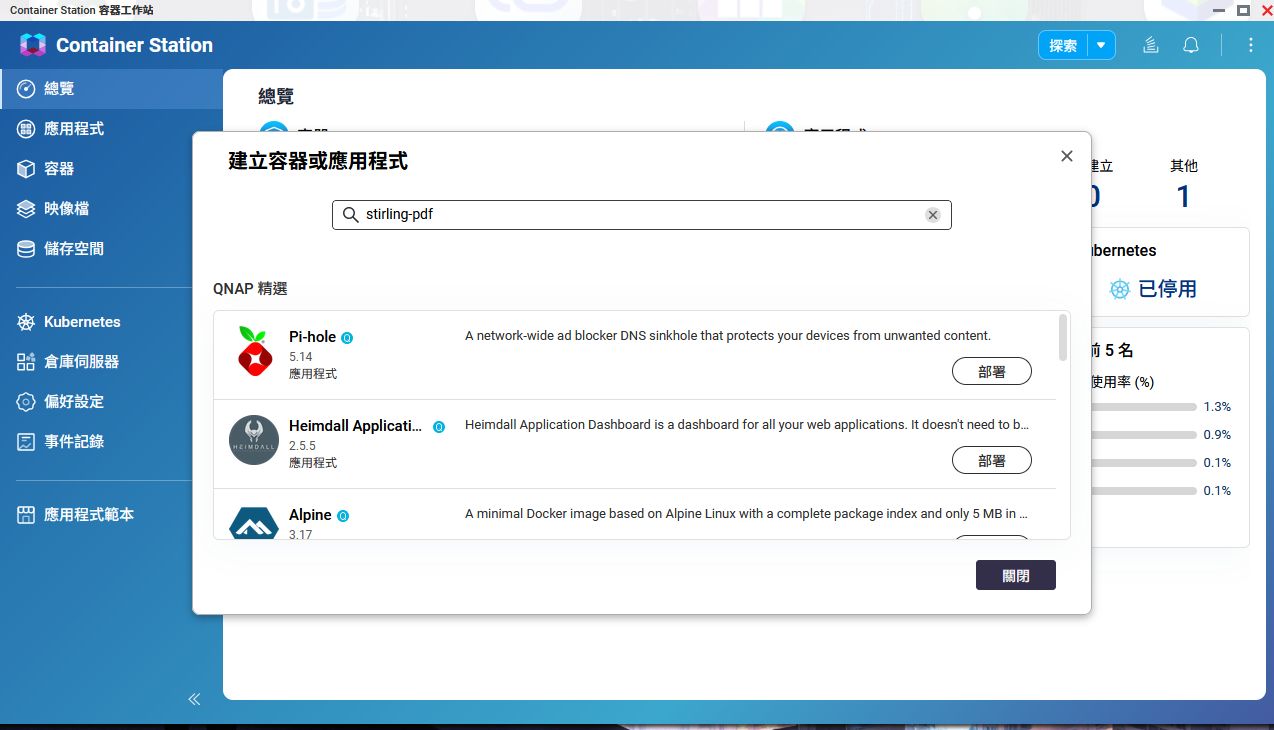Click the application templates (應用程式範本) icon
Viewport: 1274px width, 730px height.
click(x=26, y=515)
